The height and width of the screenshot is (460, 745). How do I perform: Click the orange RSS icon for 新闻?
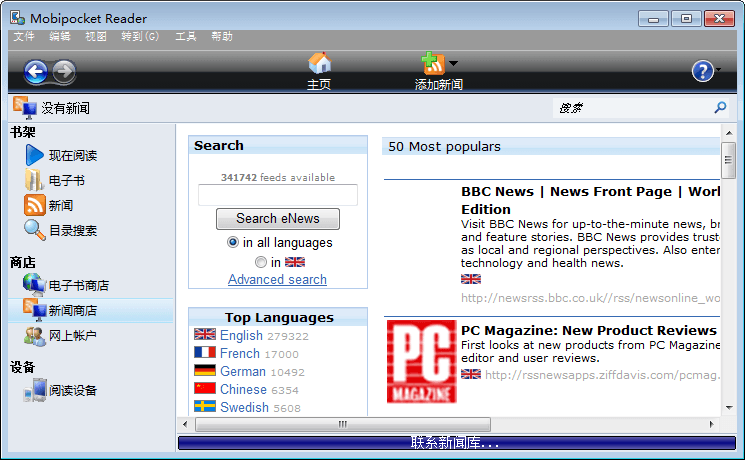[35, 205]
